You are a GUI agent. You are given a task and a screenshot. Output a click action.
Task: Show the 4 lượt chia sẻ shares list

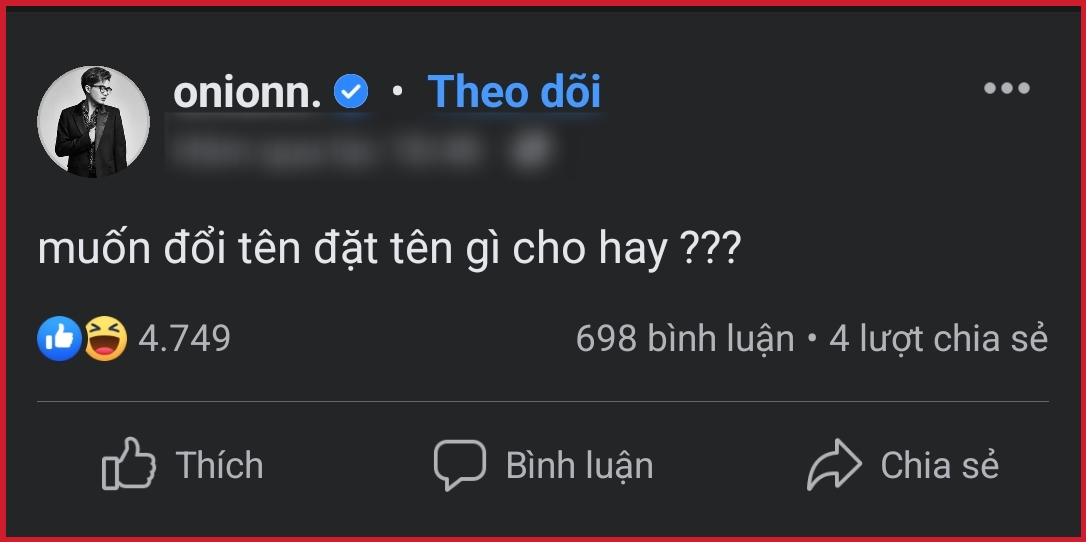point(938,339)
